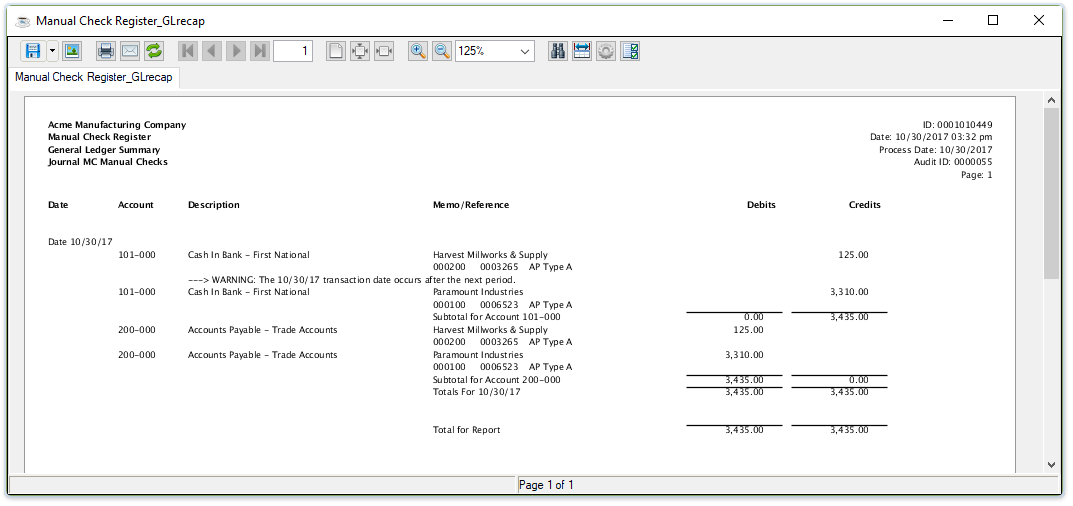Screen dimensions: 1073x506
Task: Click the 'Memo/Reference' column header
Action: click(471, 205)
